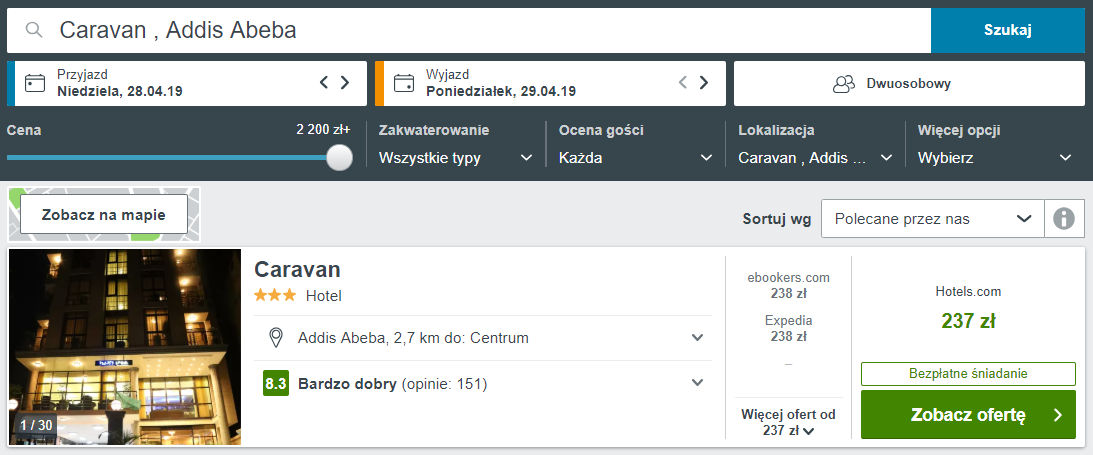Click the green Zobacz ofertę button
This screenshot has width=1093, height=455.
coord(968,415)
